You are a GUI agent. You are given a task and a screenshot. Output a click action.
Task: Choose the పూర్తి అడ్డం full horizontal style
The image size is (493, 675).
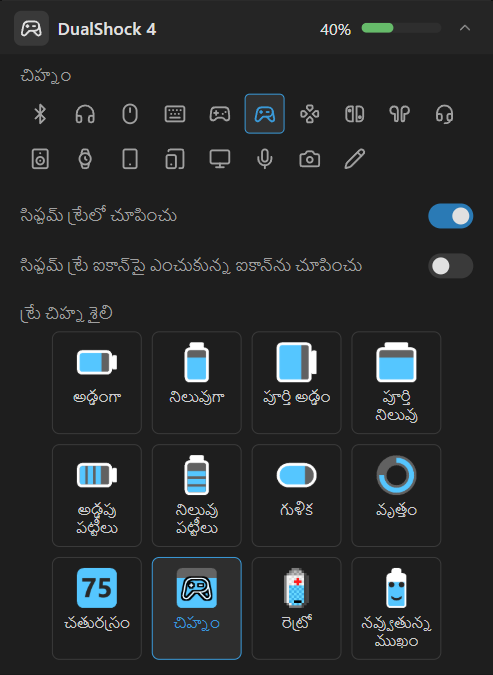click(x=296, y=382)
